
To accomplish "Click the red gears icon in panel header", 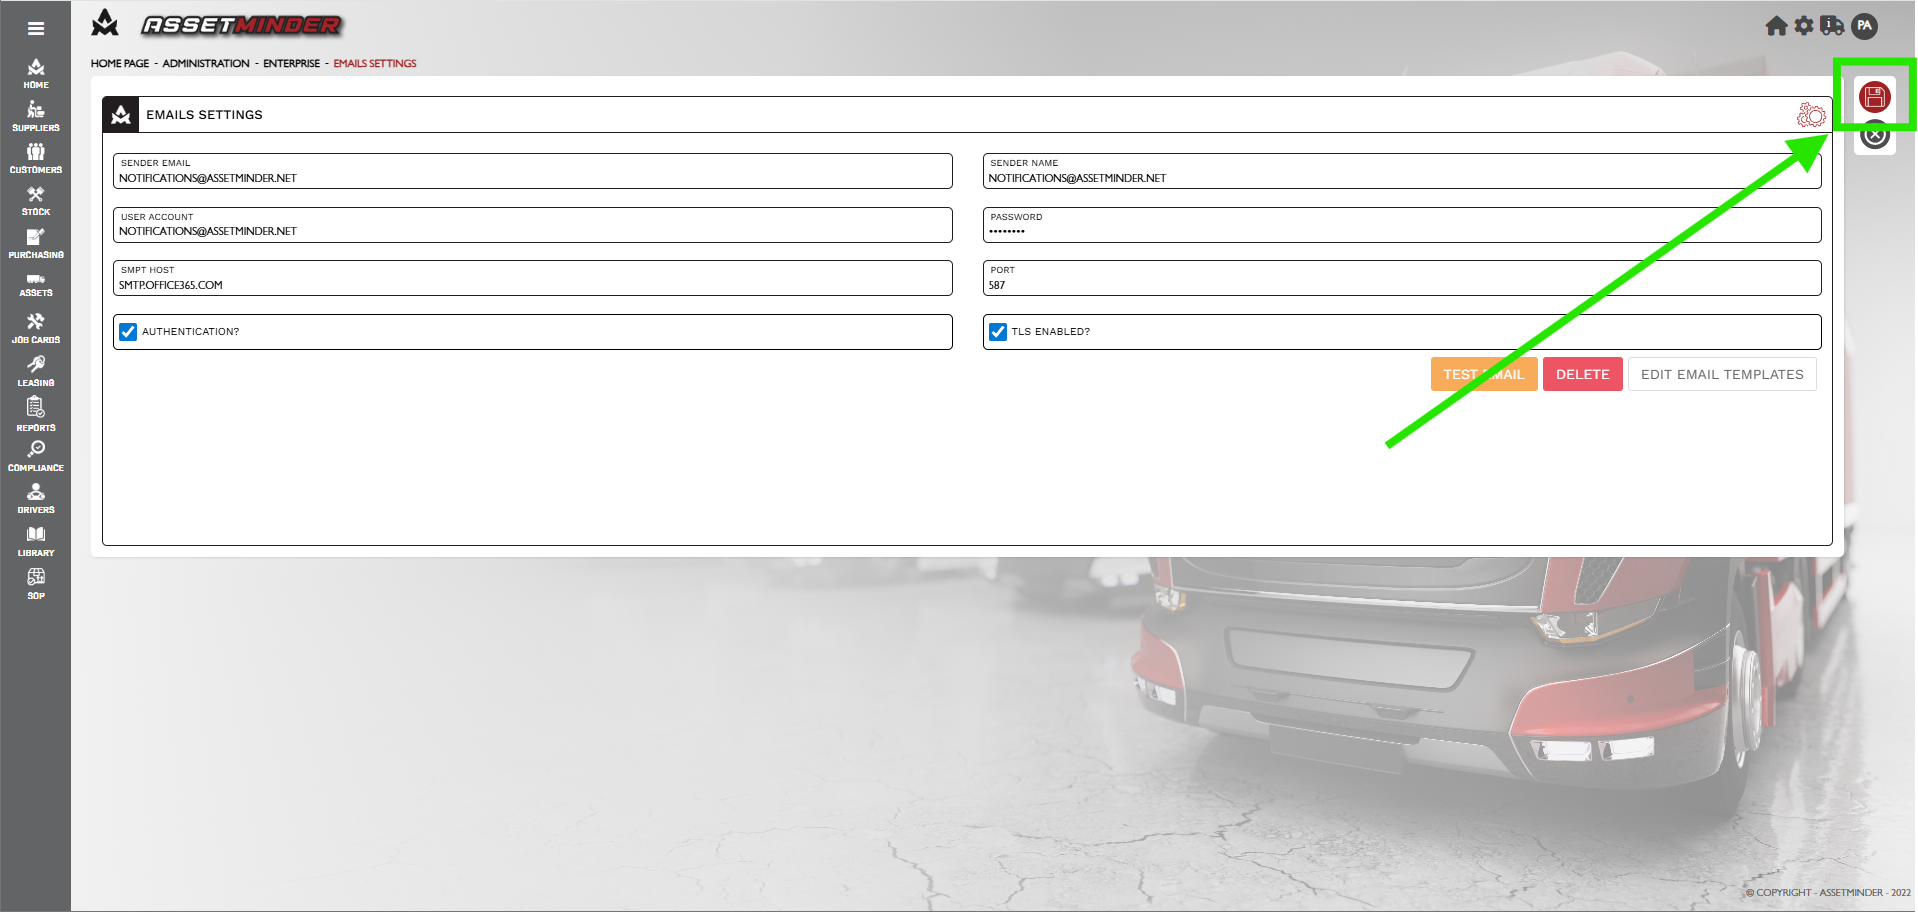I will 1810,115.
